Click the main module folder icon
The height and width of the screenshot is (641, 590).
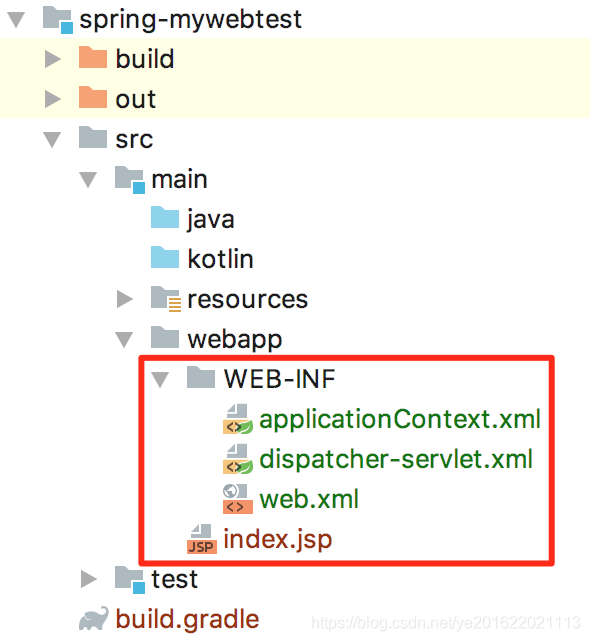(130, 180)
